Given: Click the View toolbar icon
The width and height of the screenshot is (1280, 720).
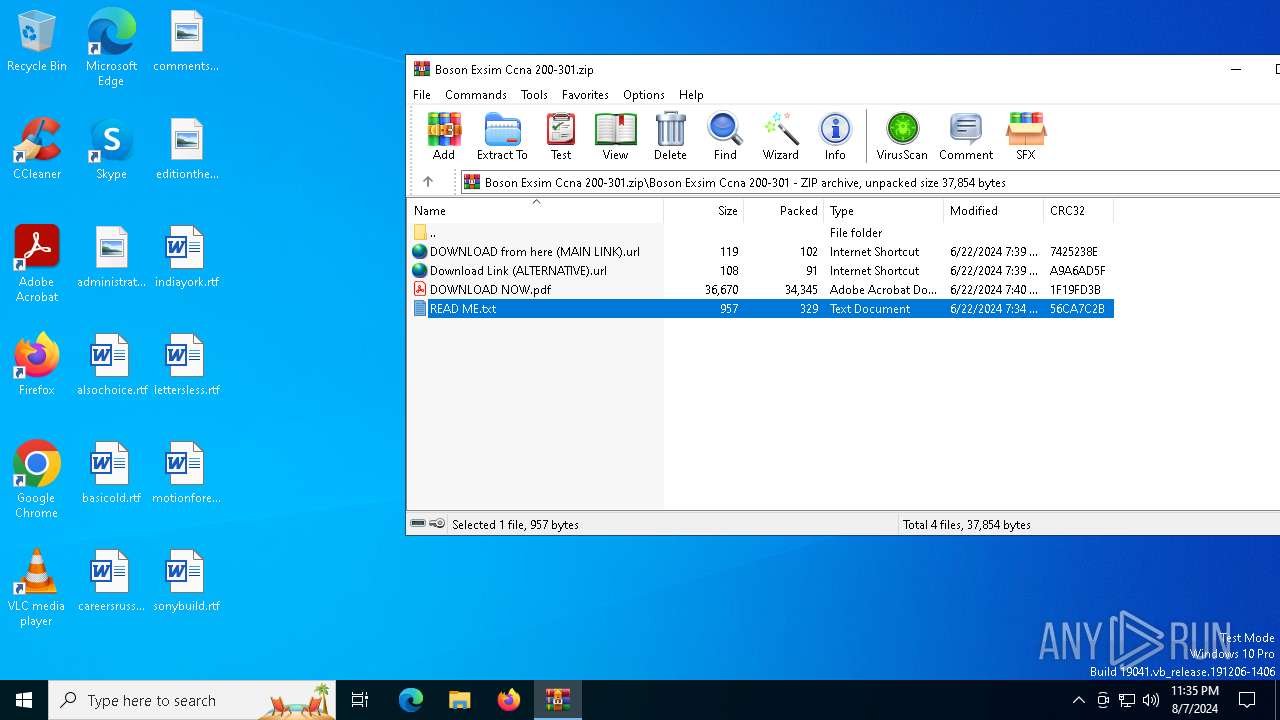Looking at the screenshot, I should [615, 136].
